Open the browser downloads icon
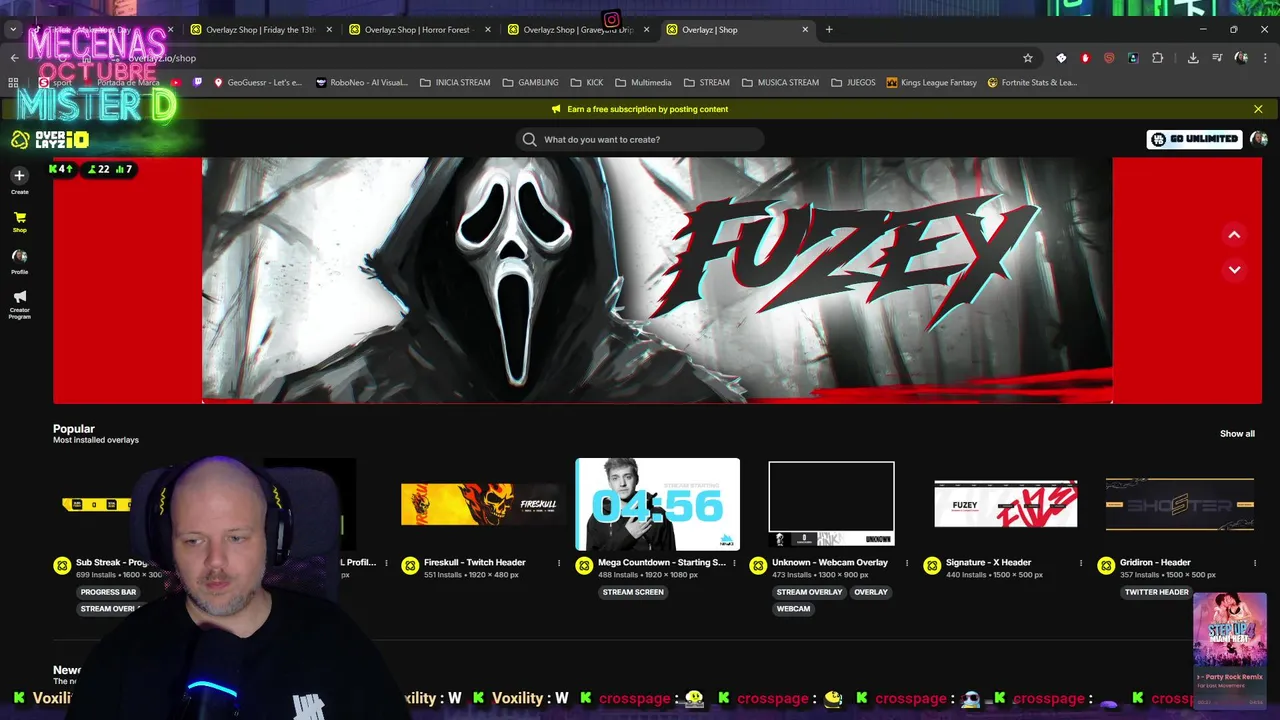Viewport: 1280px width, 720px height. 1193,58
